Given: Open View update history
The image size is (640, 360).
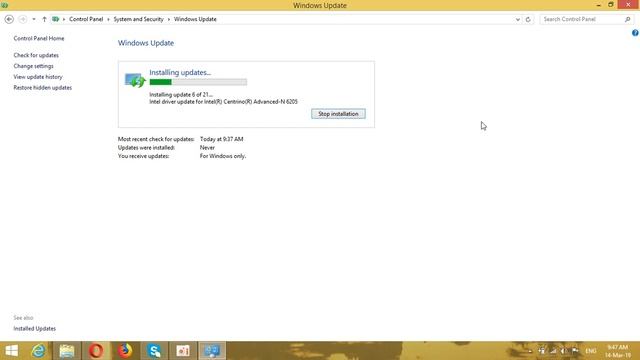Looking at the screenshot, I should click(38, 77).
